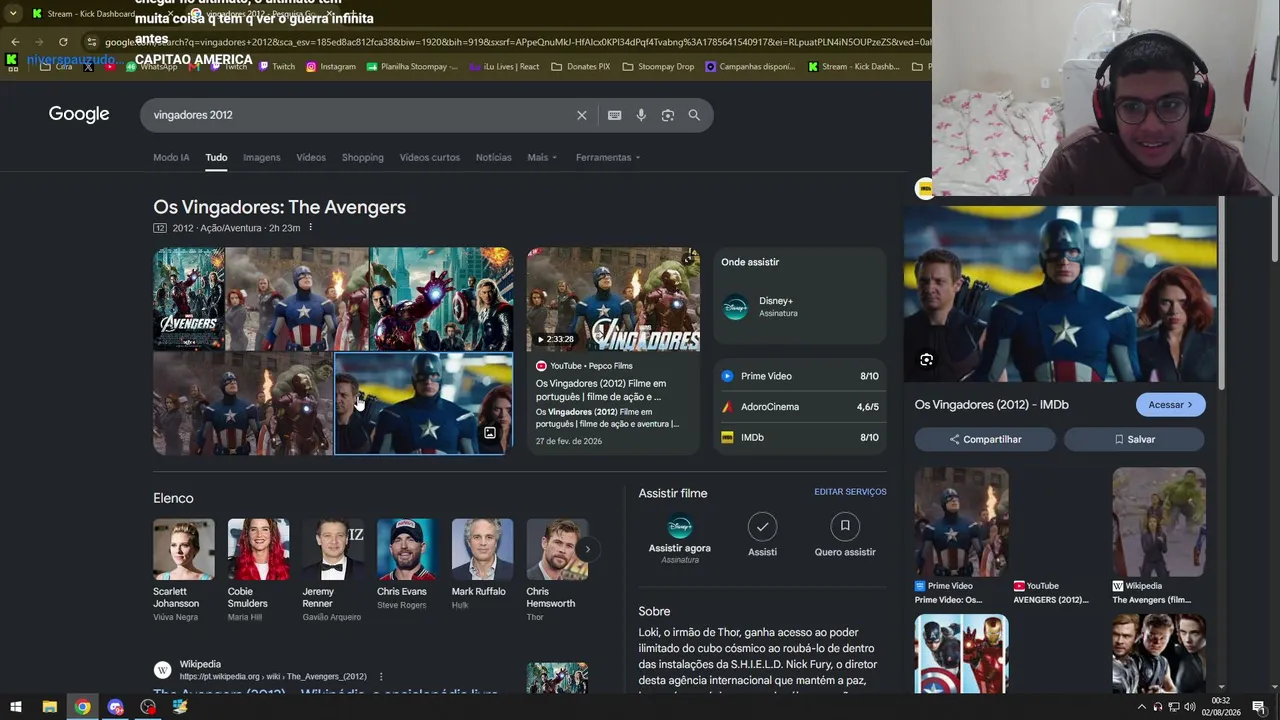Open the Stoompay Drop bookmark folder
Viewport: 1280px width, 720px height.
(x=658, y=67)
